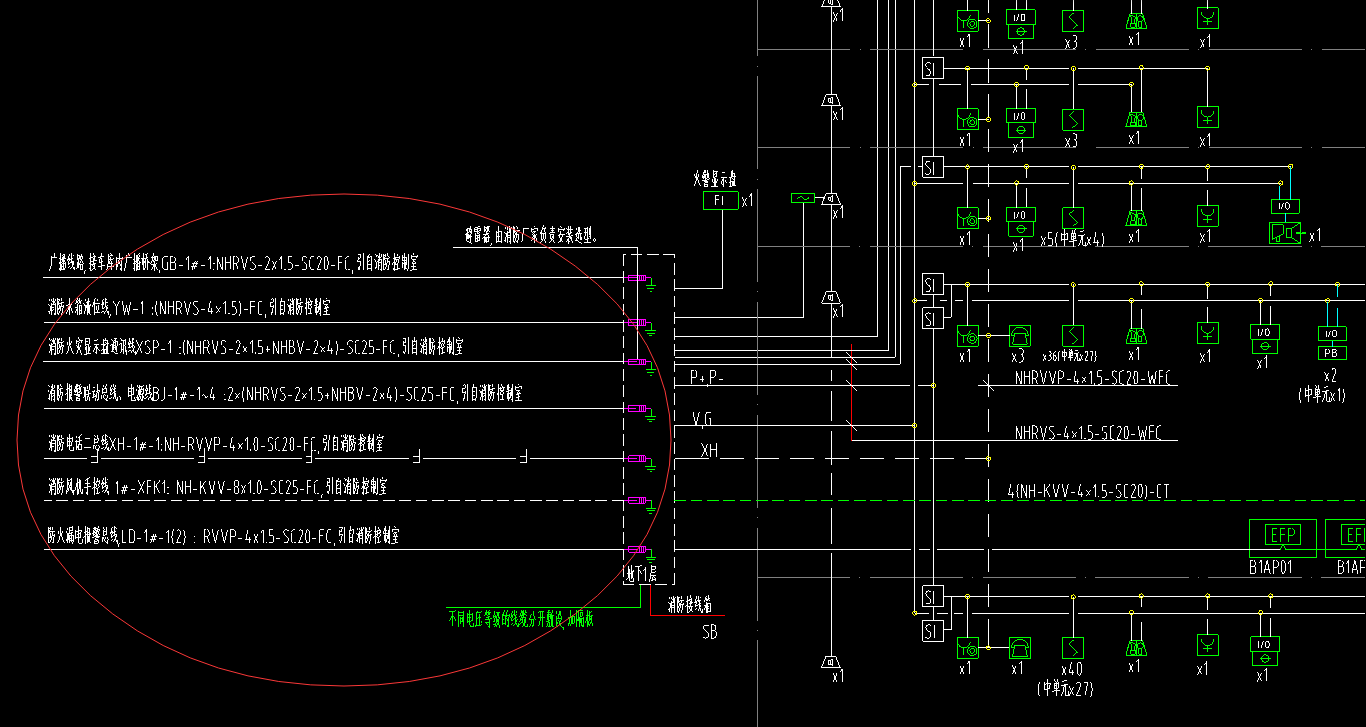Select the loudspeaker symbol marked x1
This screenshot has width=1366, height=727.
coord(1286,232)
